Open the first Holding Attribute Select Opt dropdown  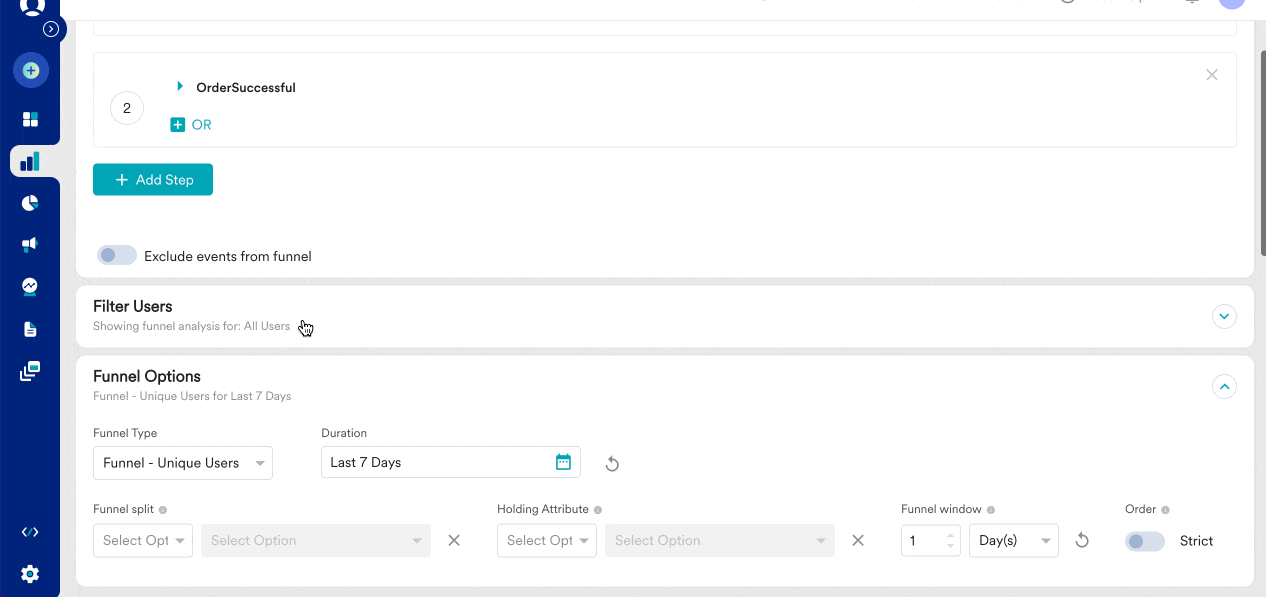[547, 540]
